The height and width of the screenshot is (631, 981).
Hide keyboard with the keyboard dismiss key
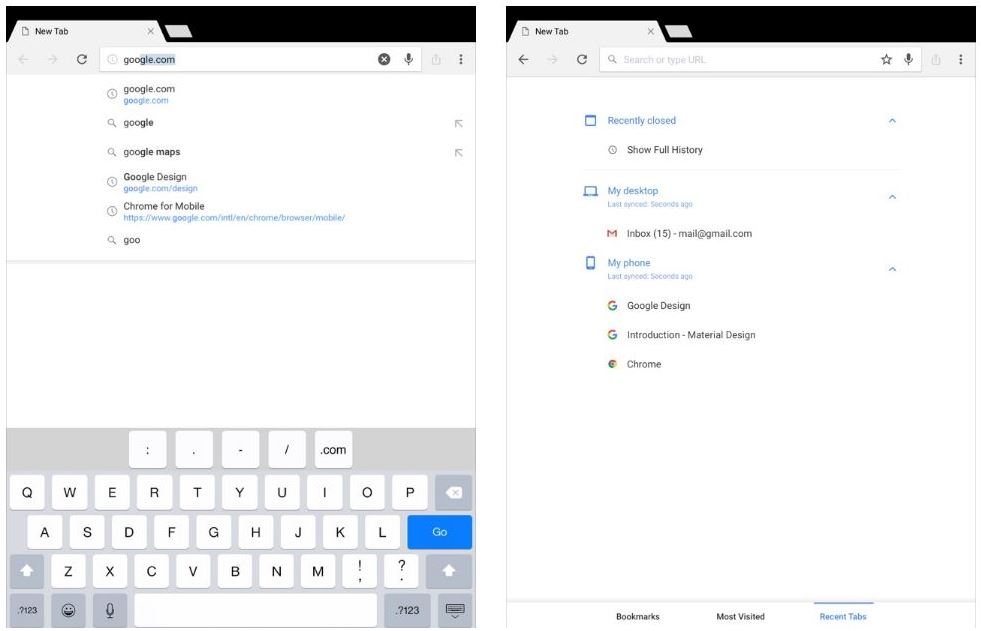(x=455, y=610)
